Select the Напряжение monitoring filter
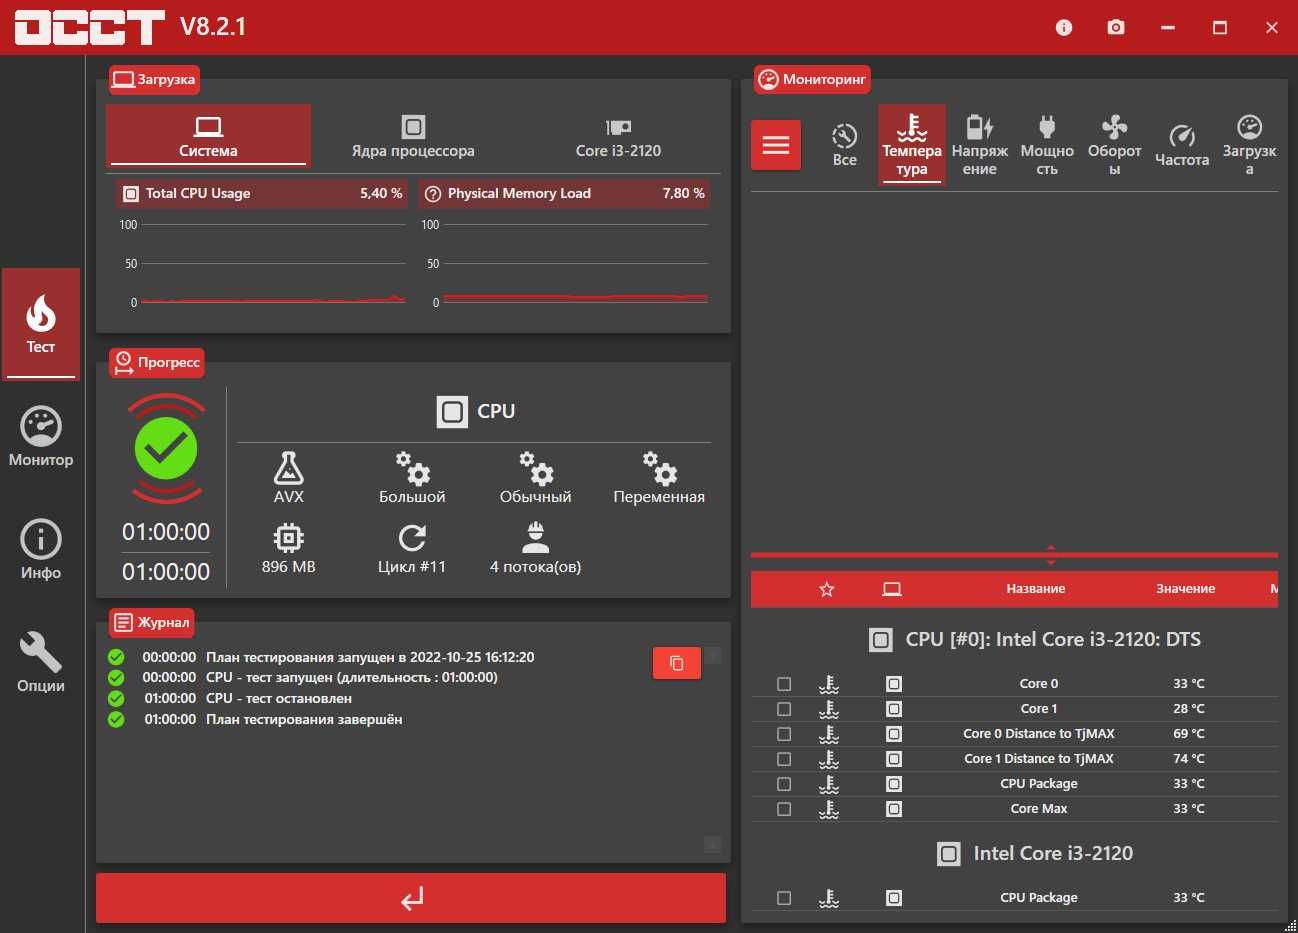Image resolution: width=1298 pixels, height=933 pixels. (980, 145)
